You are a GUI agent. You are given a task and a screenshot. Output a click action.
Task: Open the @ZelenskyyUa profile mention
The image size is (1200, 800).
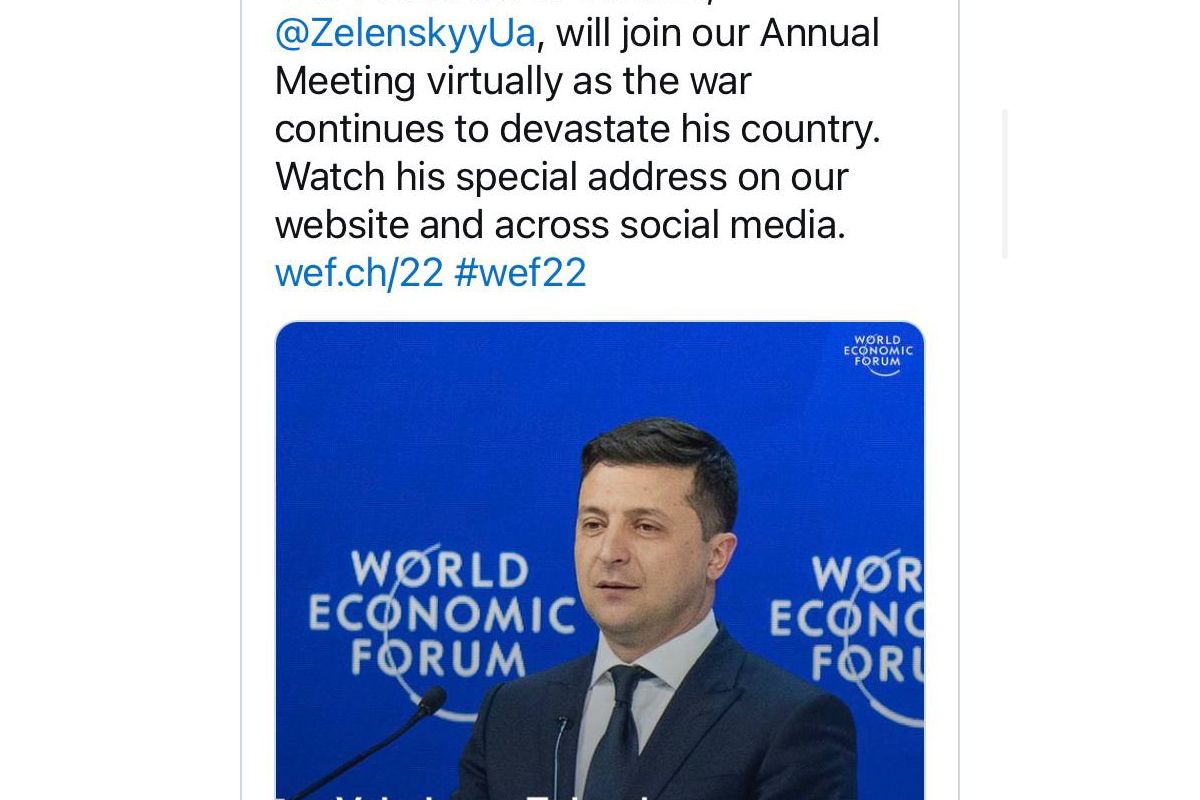coord(405,33)
